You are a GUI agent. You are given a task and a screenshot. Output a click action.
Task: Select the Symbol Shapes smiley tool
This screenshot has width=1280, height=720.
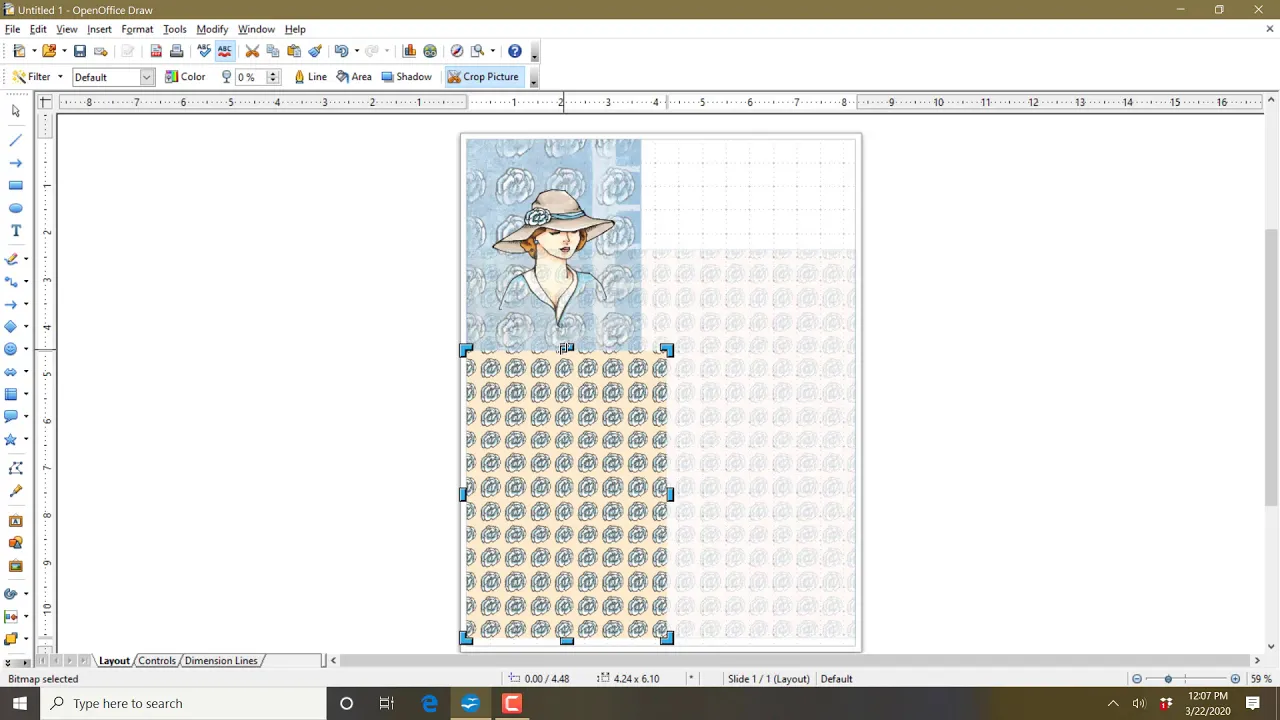(x=12, y=349)
